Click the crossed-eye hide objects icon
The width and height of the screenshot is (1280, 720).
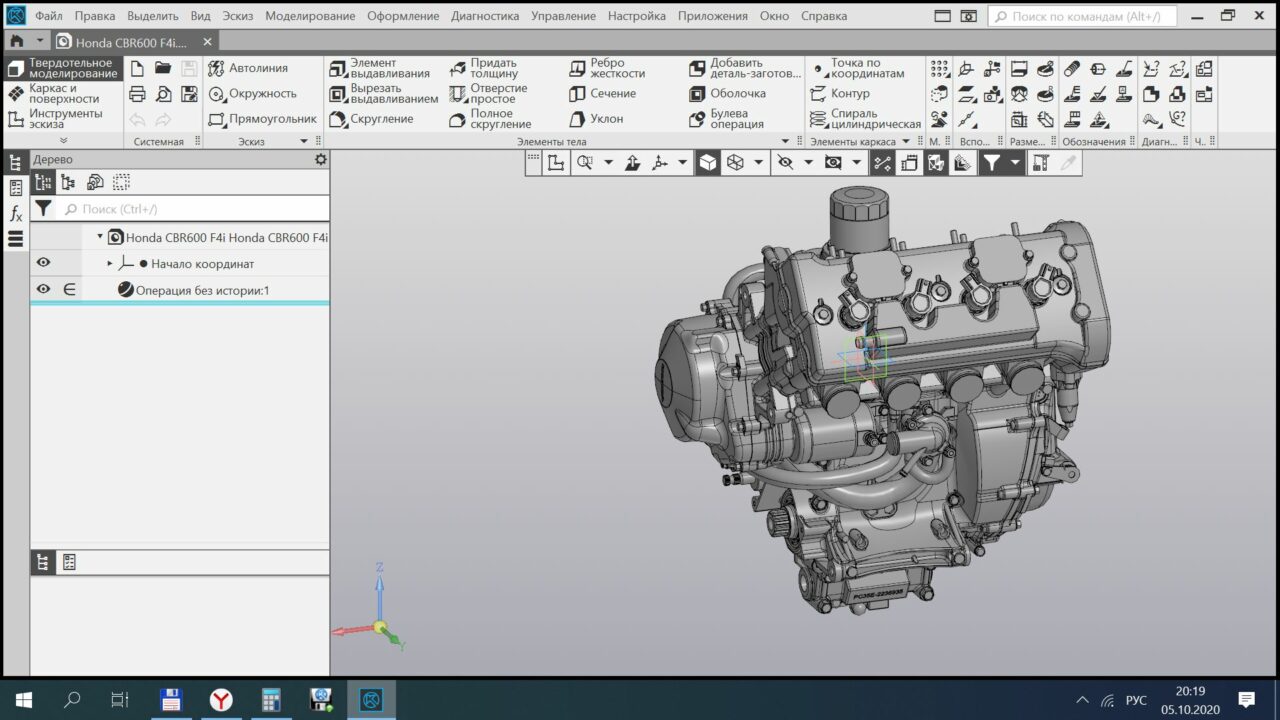pos(785,163)
